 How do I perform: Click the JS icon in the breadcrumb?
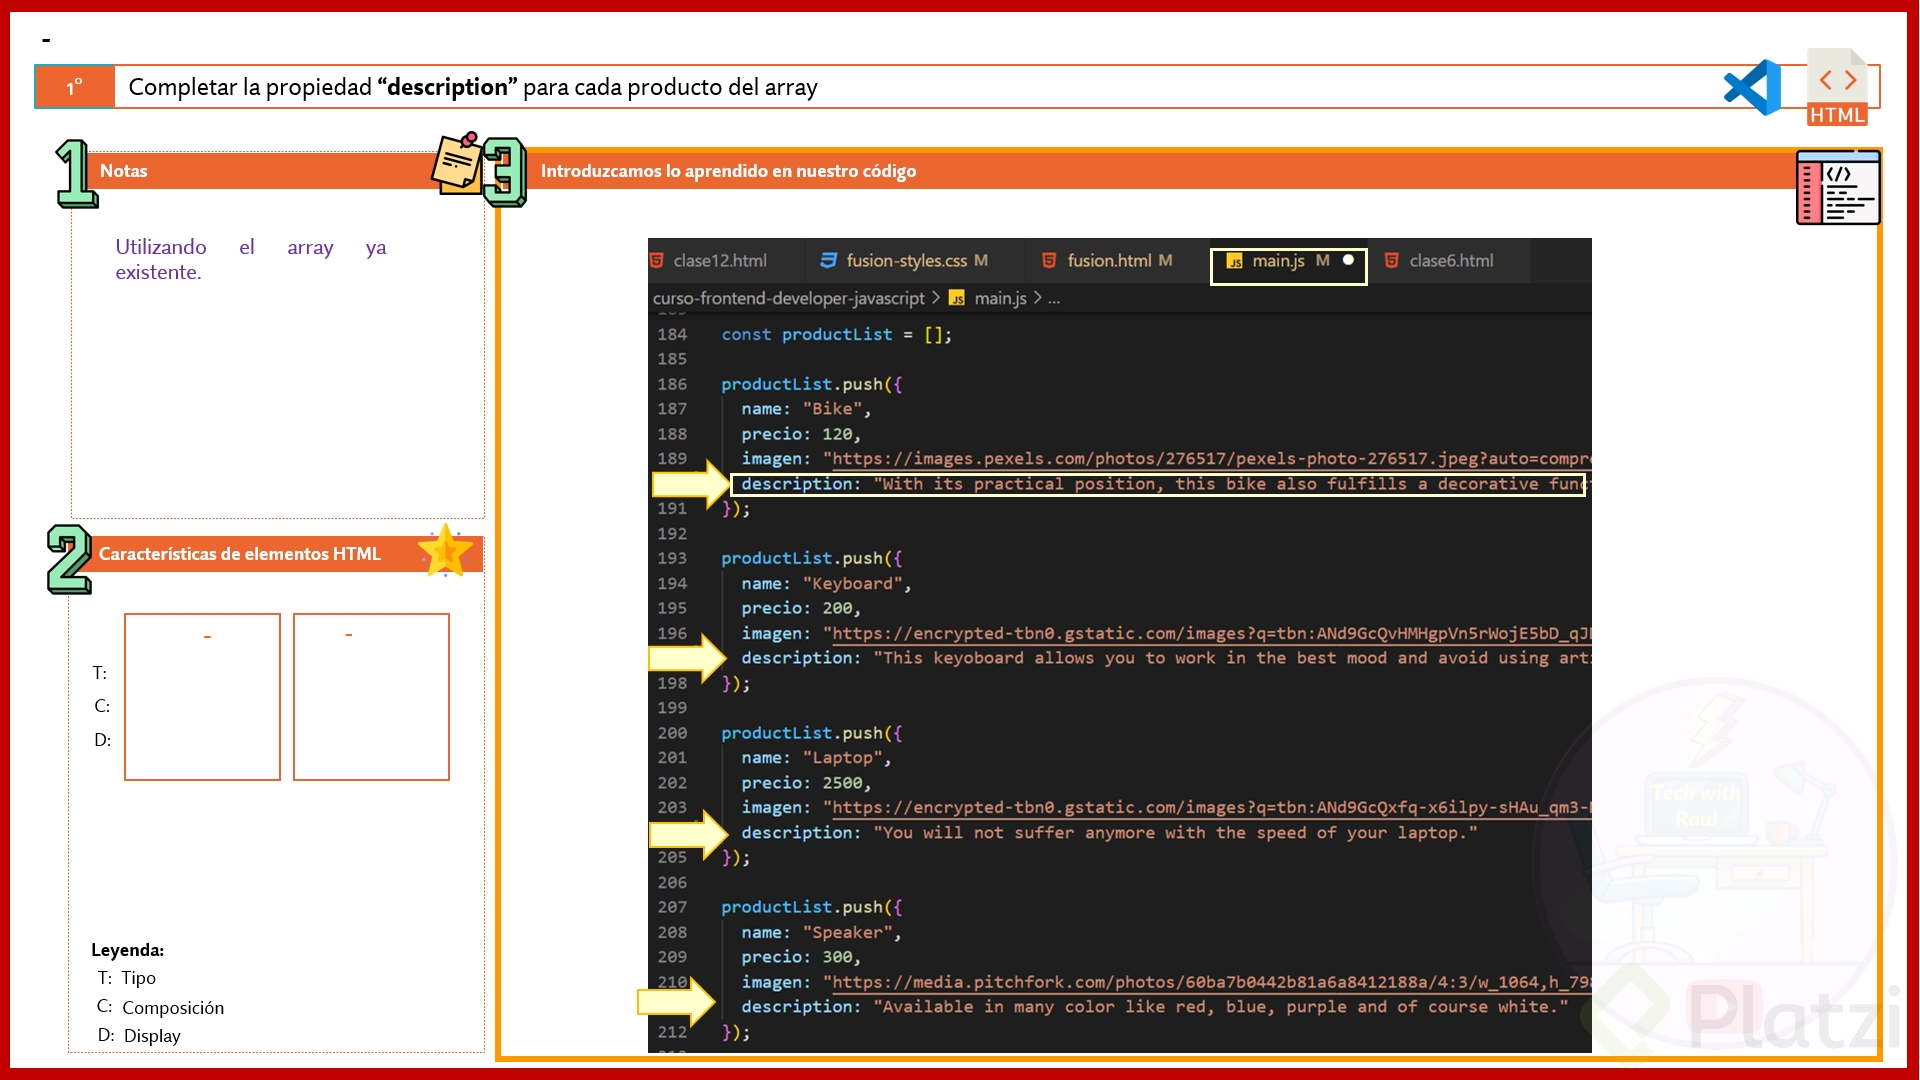[957, 298]
